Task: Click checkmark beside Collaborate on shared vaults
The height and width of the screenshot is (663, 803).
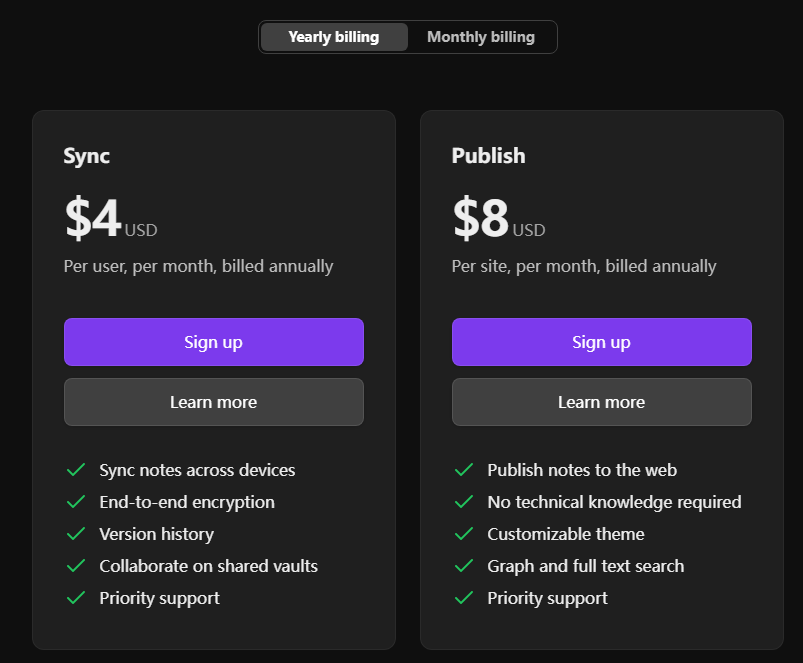Action: 76,566
